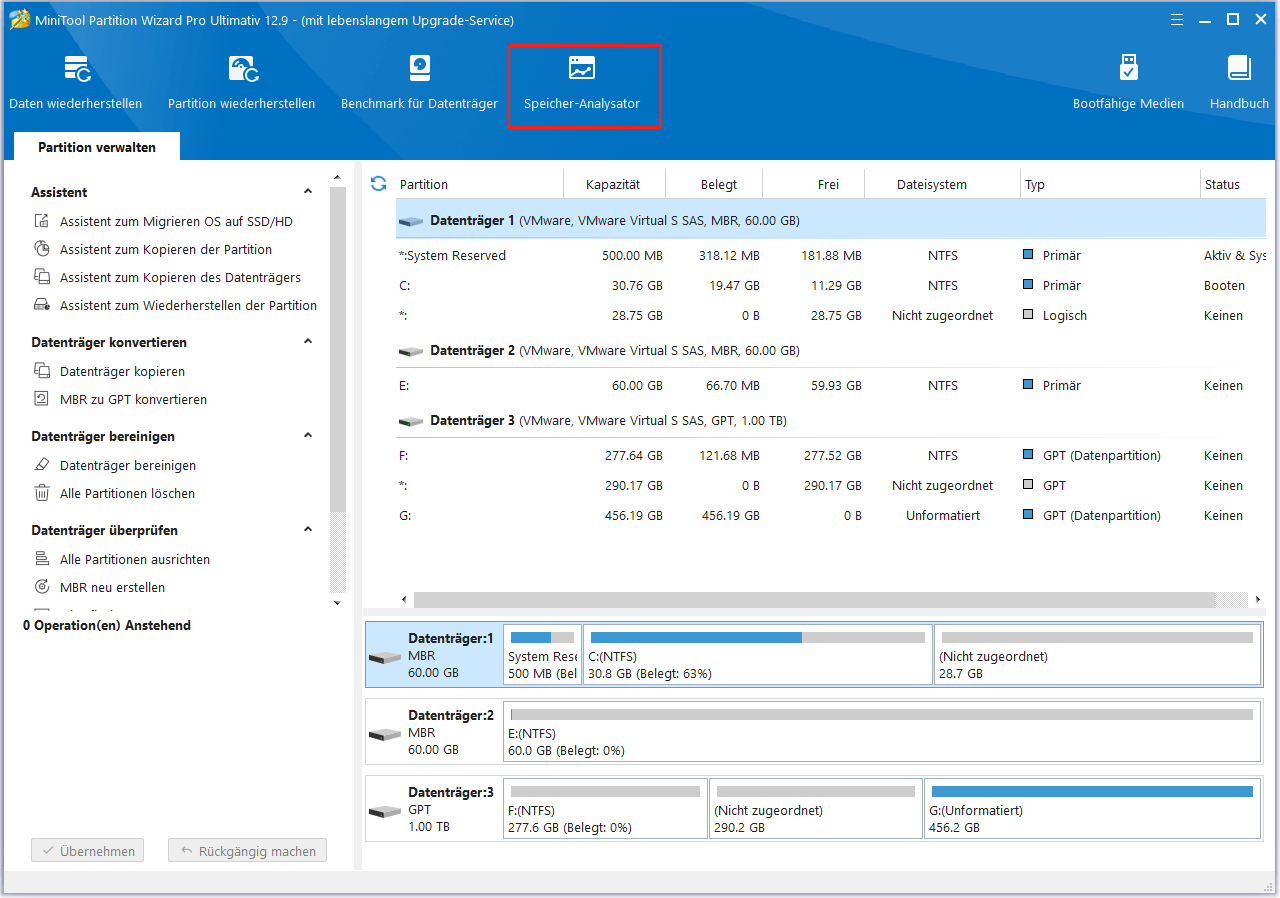Select Datenträger 2 header row
The image size is (1280, 898).
(830, 351)
